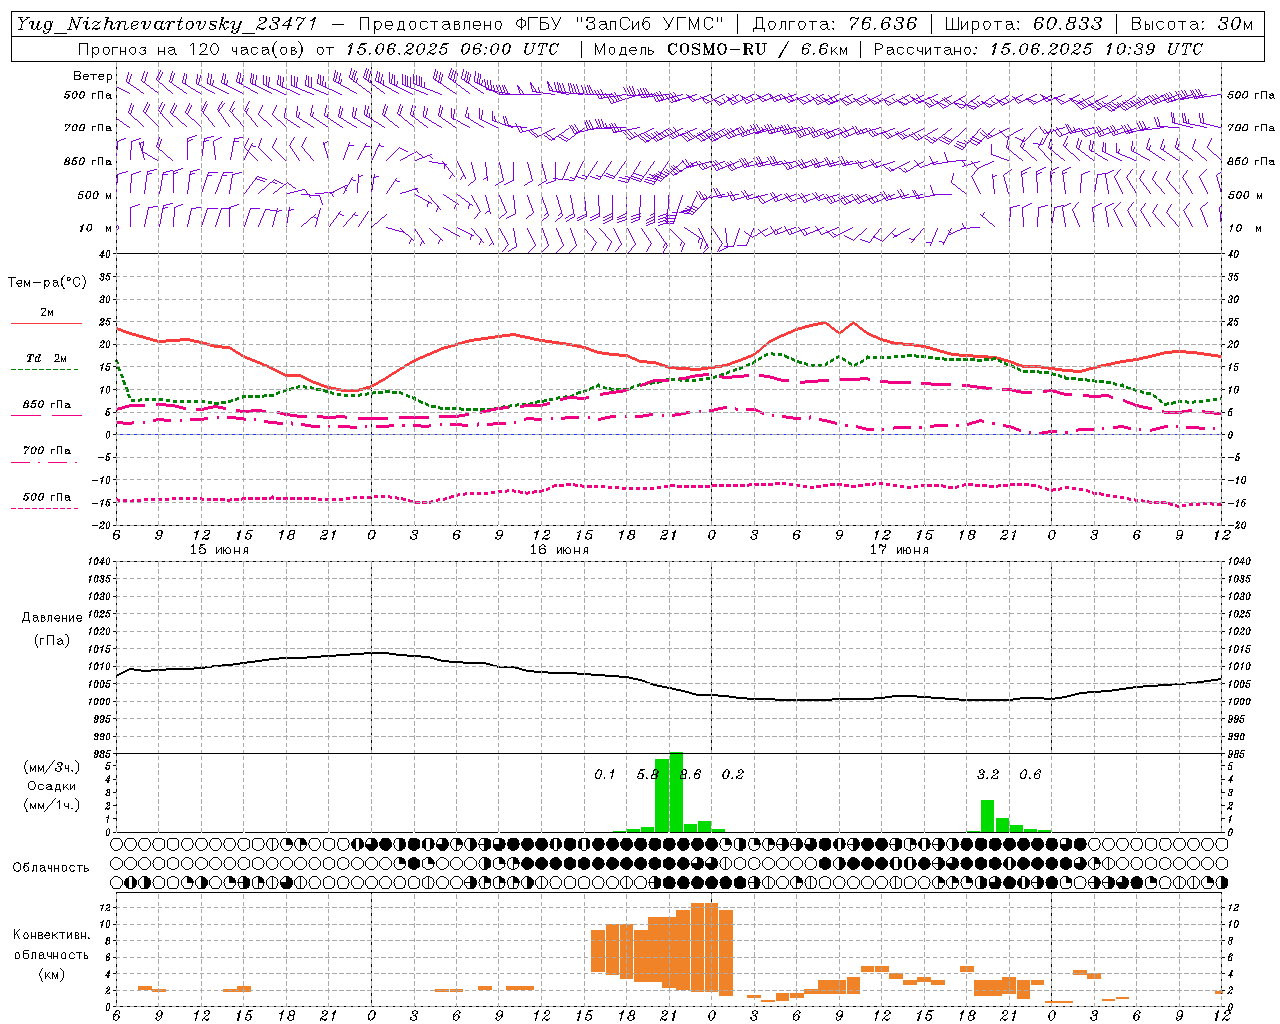Select the forecast start 15.06.2025 06:00 UTC

[452, 49]
